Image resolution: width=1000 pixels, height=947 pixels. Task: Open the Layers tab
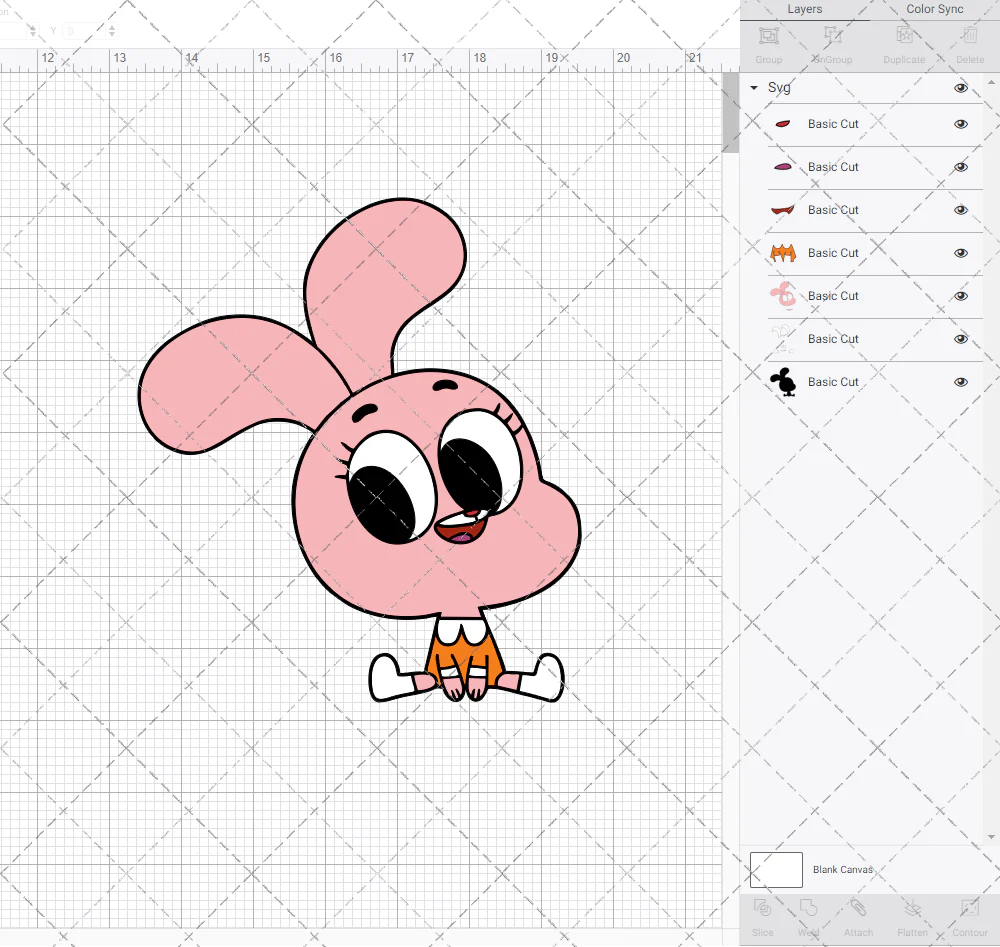pos(804,9)
